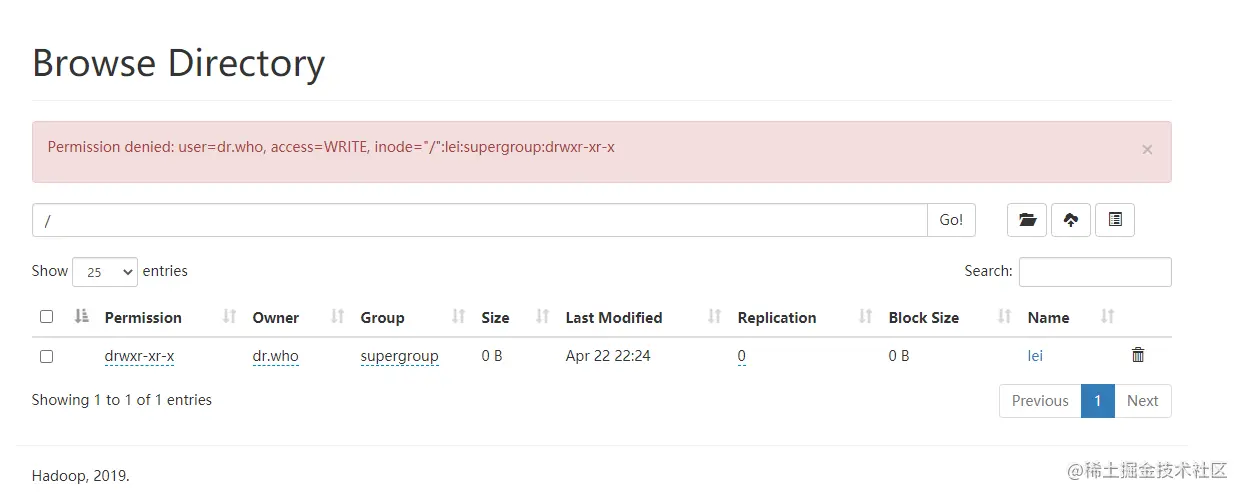This screenshot has height=497, width=1244.
Task: Sort by Owner column arrows
Action: [338, 317]
